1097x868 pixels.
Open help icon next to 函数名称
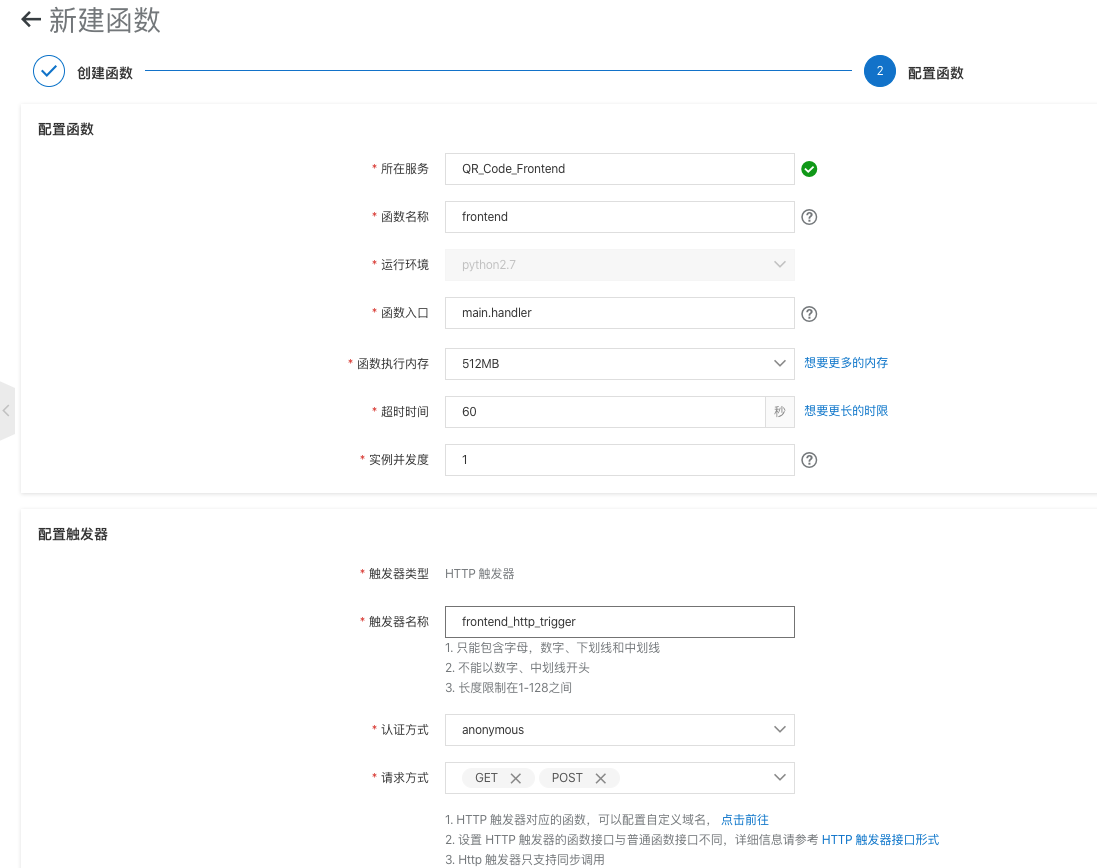tap(809, 217)
